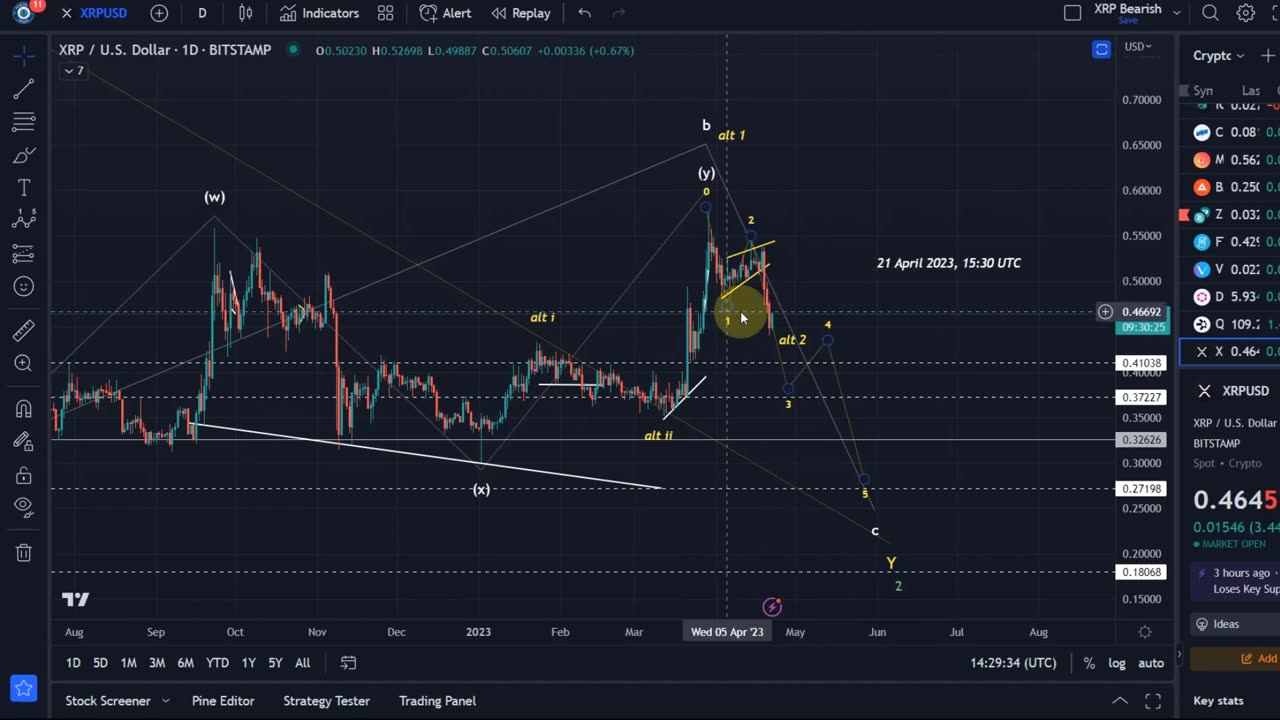Hide all drawings with eye icon
Screen dimensions: 1280x720
(x=24, y=507)
